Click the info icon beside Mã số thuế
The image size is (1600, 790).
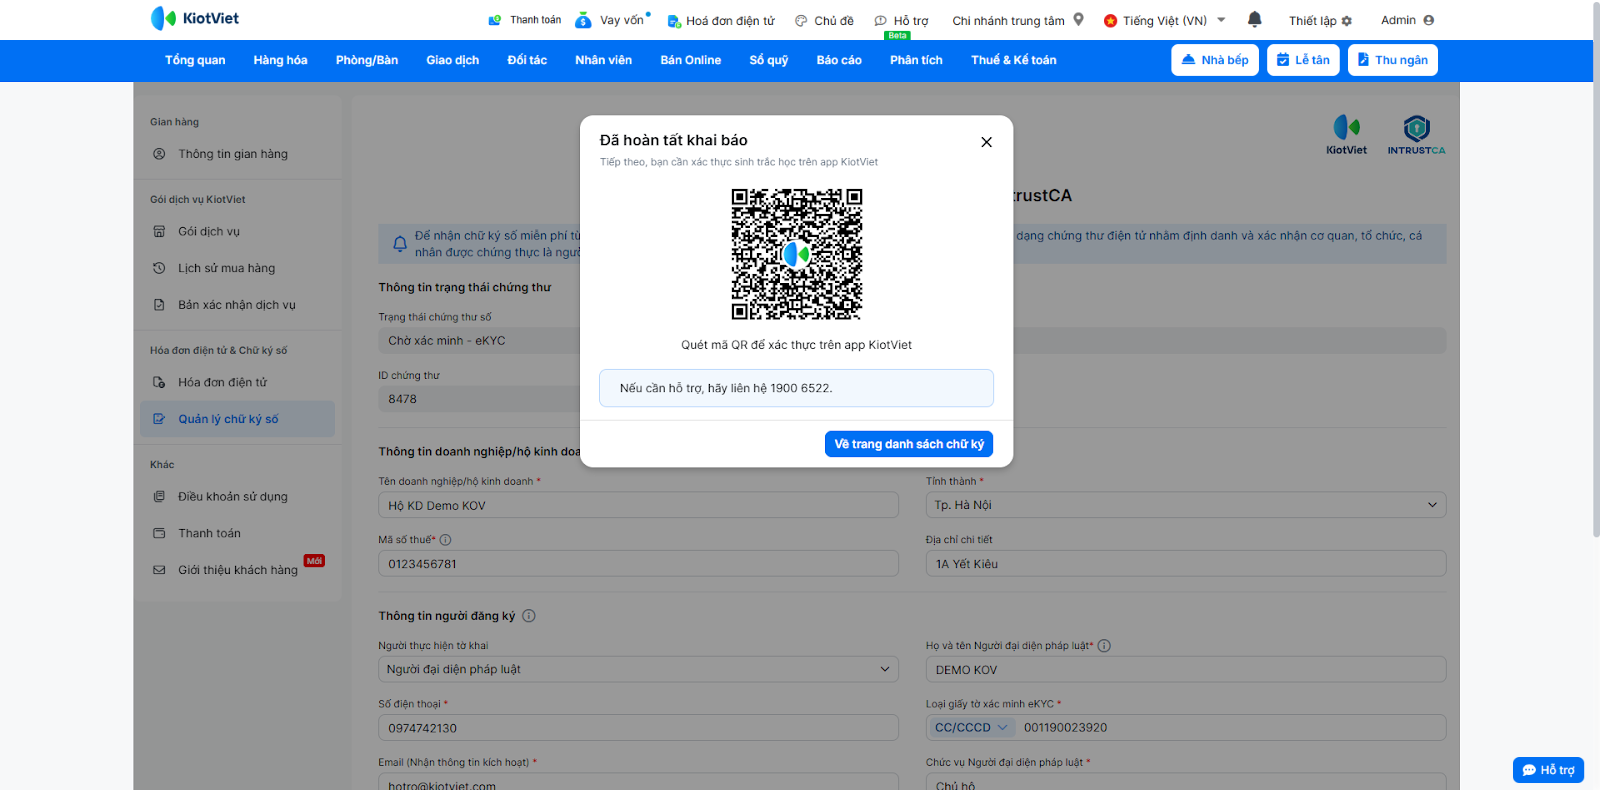pos(446,540)
